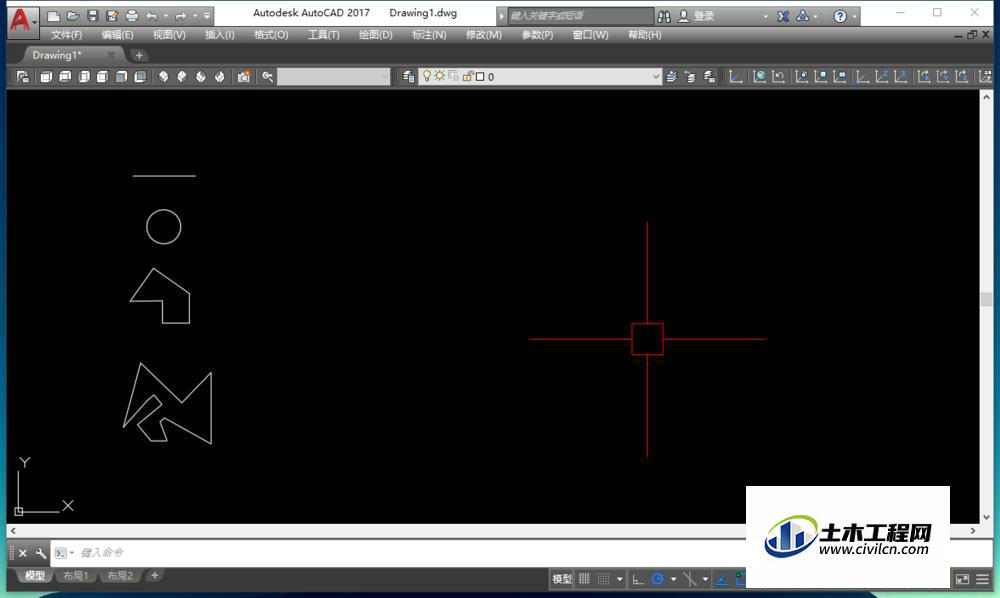Open the Layer States Manager icon
The image size is (1000, 598).
coord(709,77)
